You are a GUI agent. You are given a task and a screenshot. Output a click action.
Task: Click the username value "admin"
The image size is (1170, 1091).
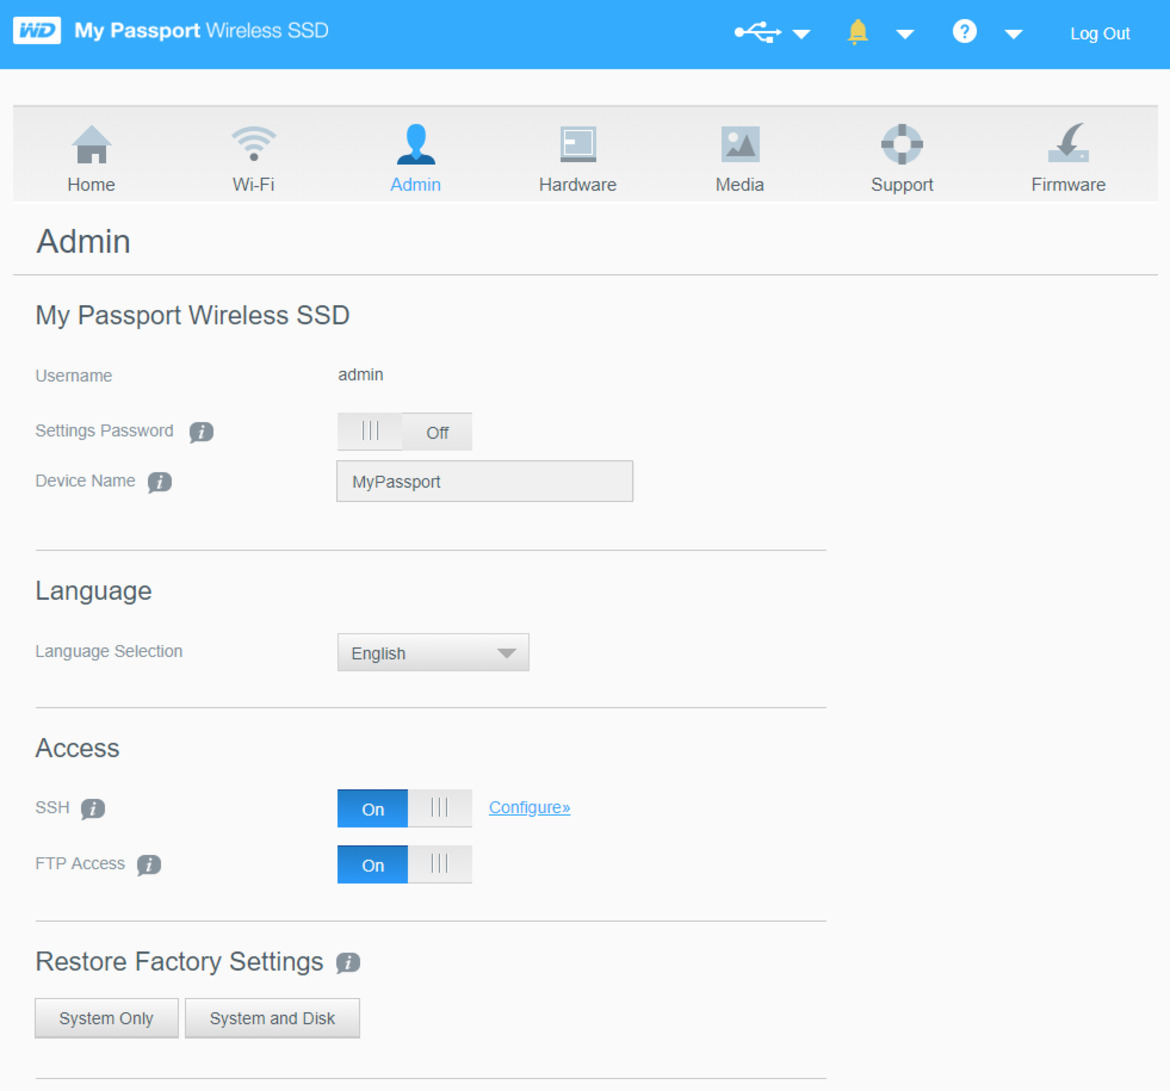[360, 375]
